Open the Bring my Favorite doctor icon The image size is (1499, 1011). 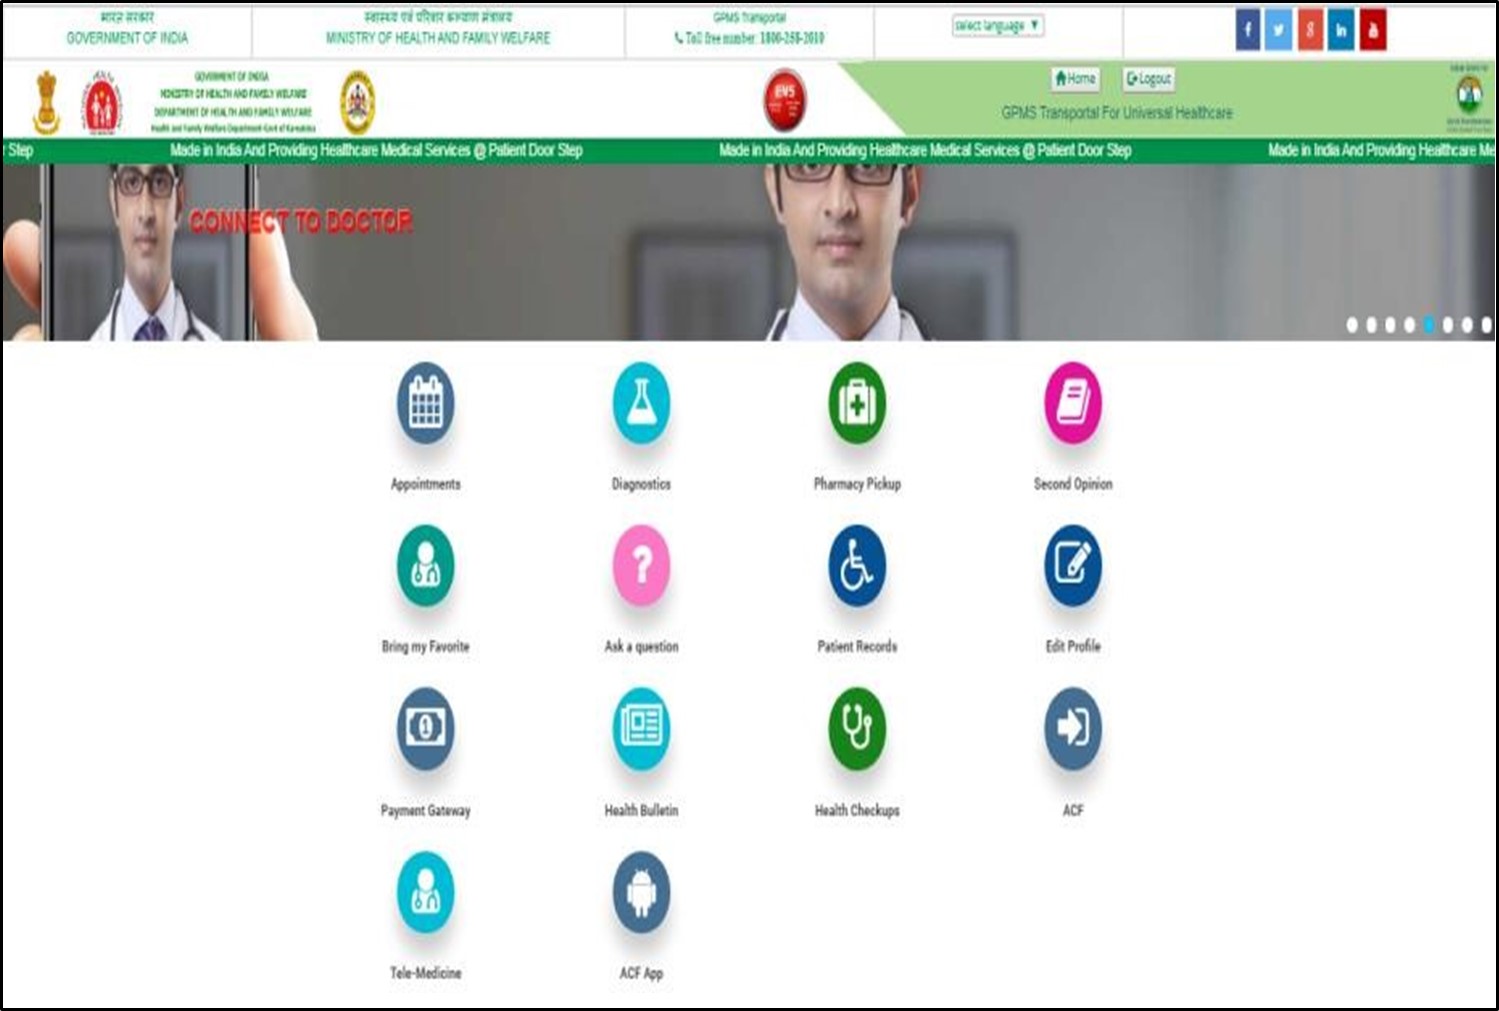tap(426, 566)
